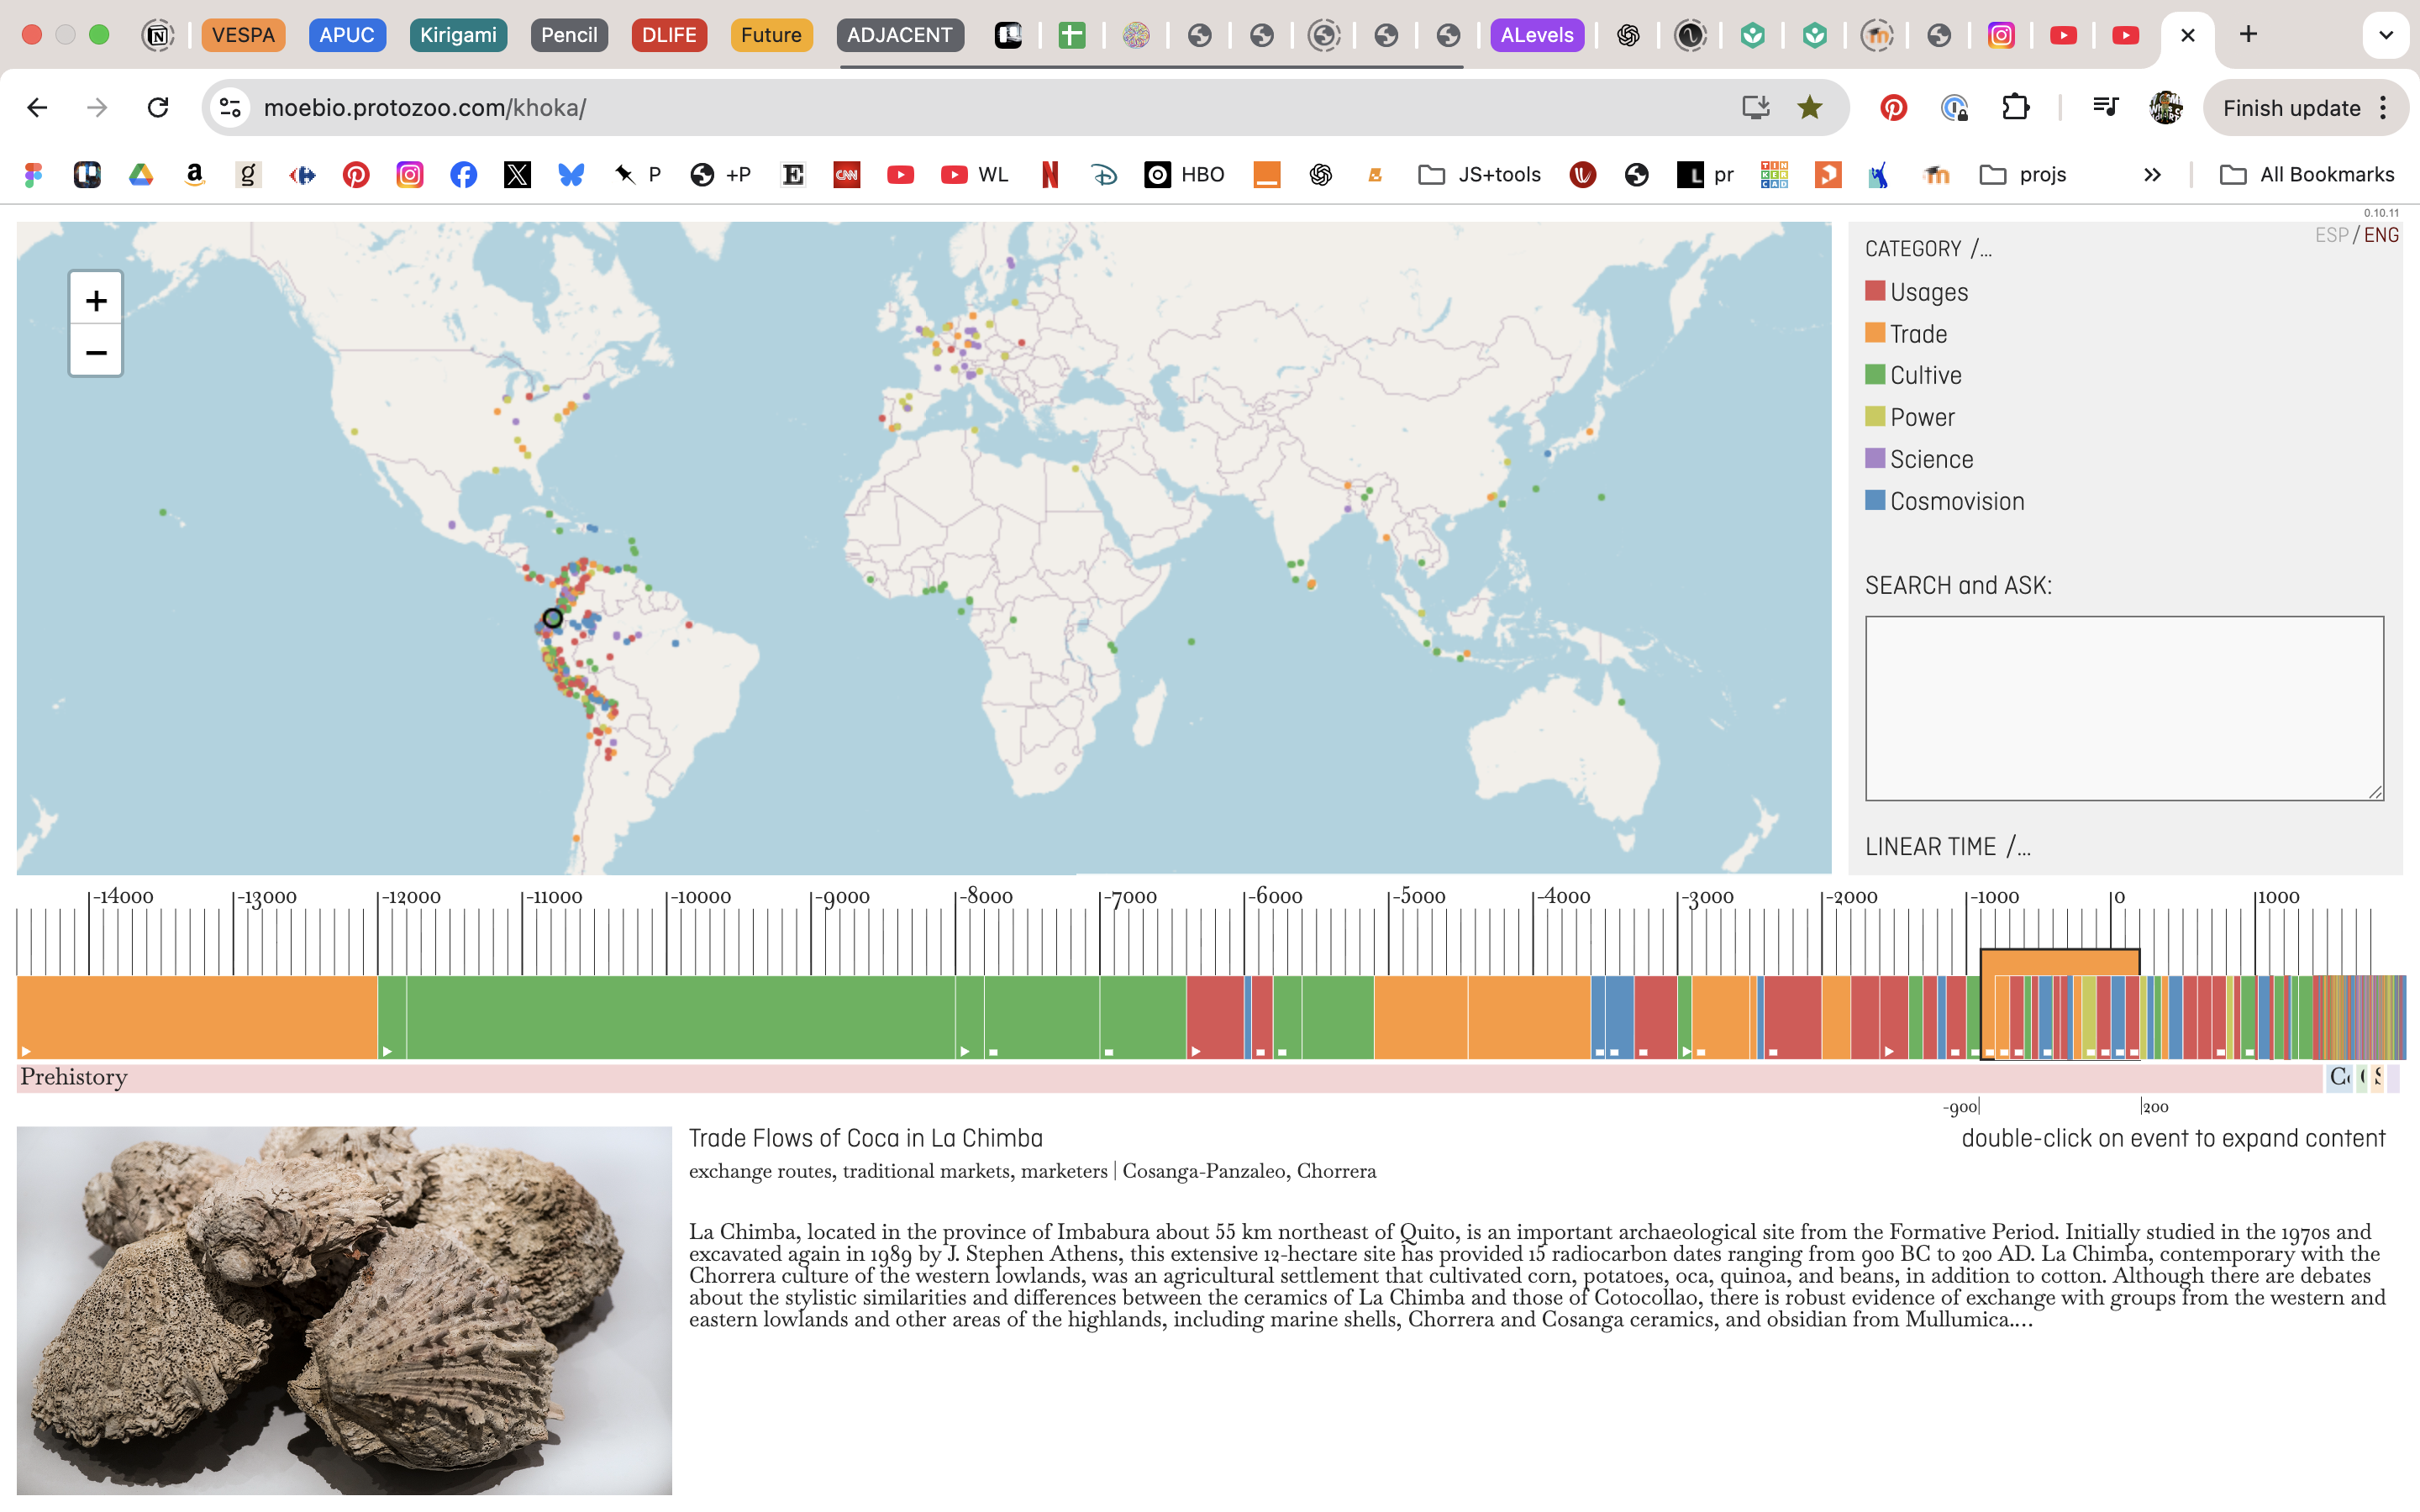
Task: Reload the page
Action: 158,107
